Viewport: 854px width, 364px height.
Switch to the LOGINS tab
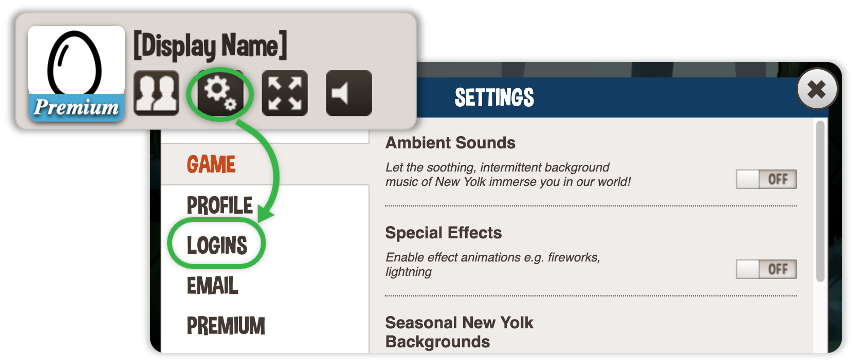(x=217, y=246)
